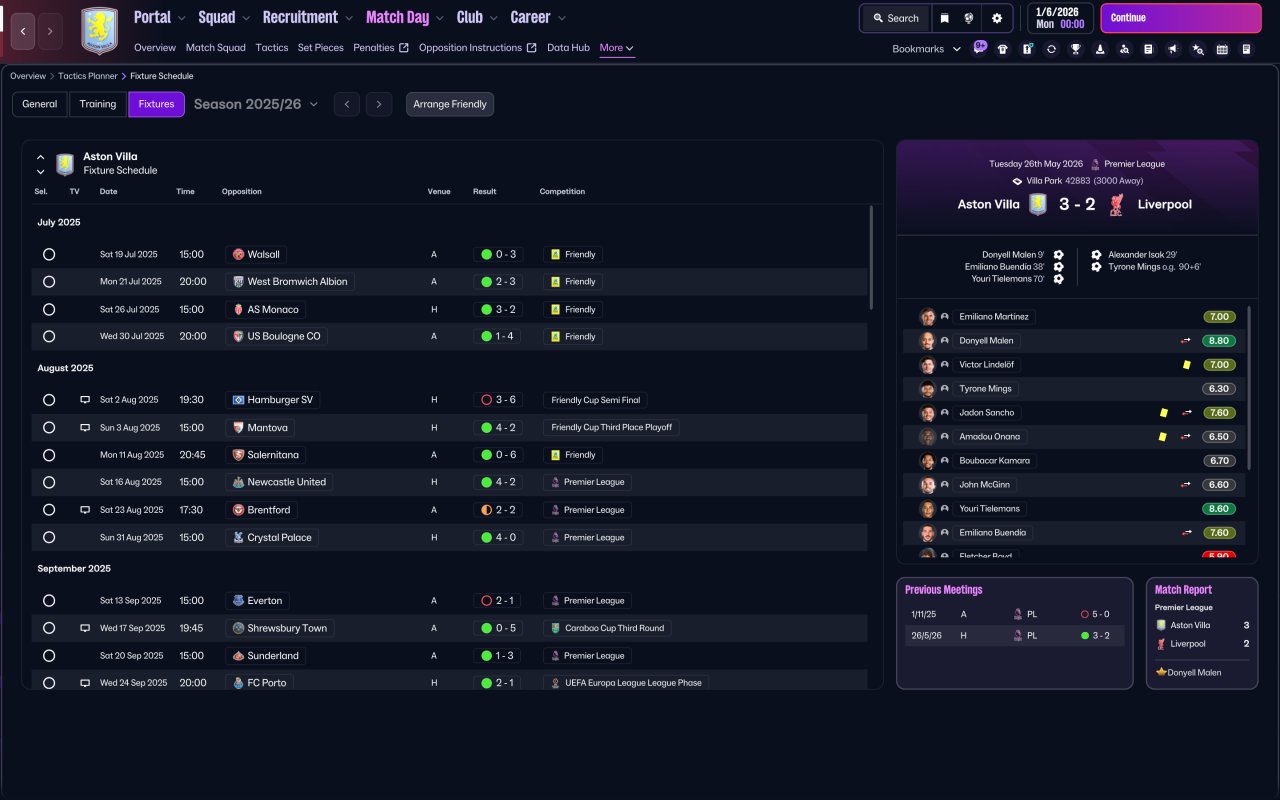Click the megaphone icon in the bookmarks bar
The height and width of the screenshot is (800, 1280).
click(1173, 49)
